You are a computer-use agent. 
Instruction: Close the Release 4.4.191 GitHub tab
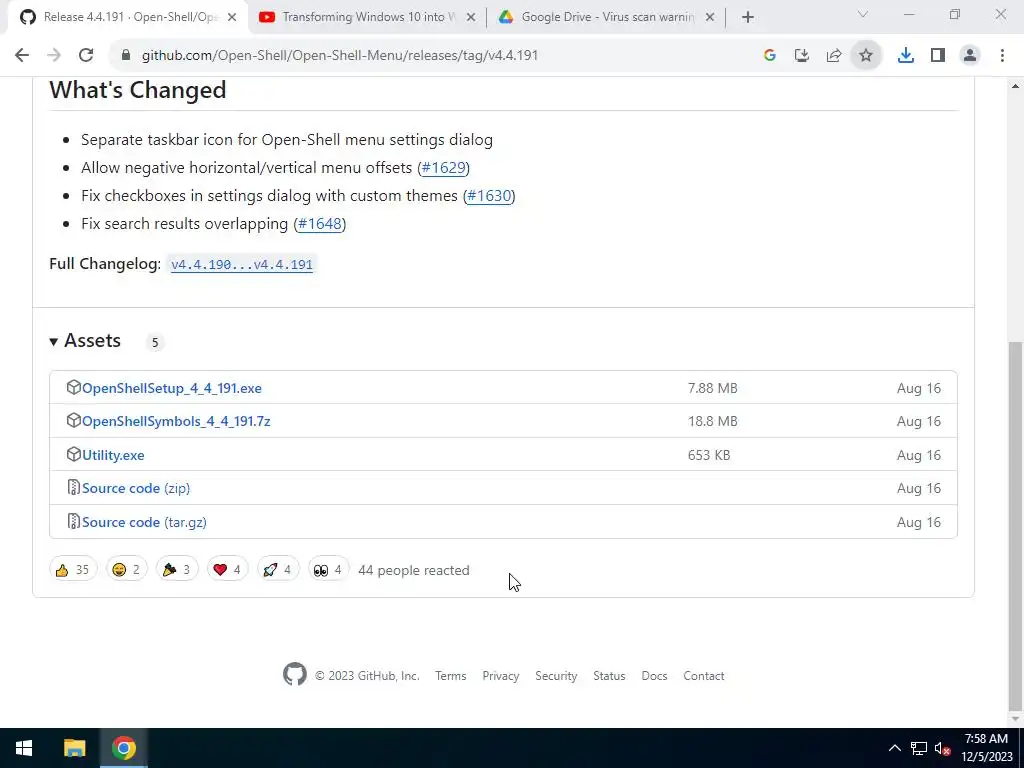tap(232, 18)
